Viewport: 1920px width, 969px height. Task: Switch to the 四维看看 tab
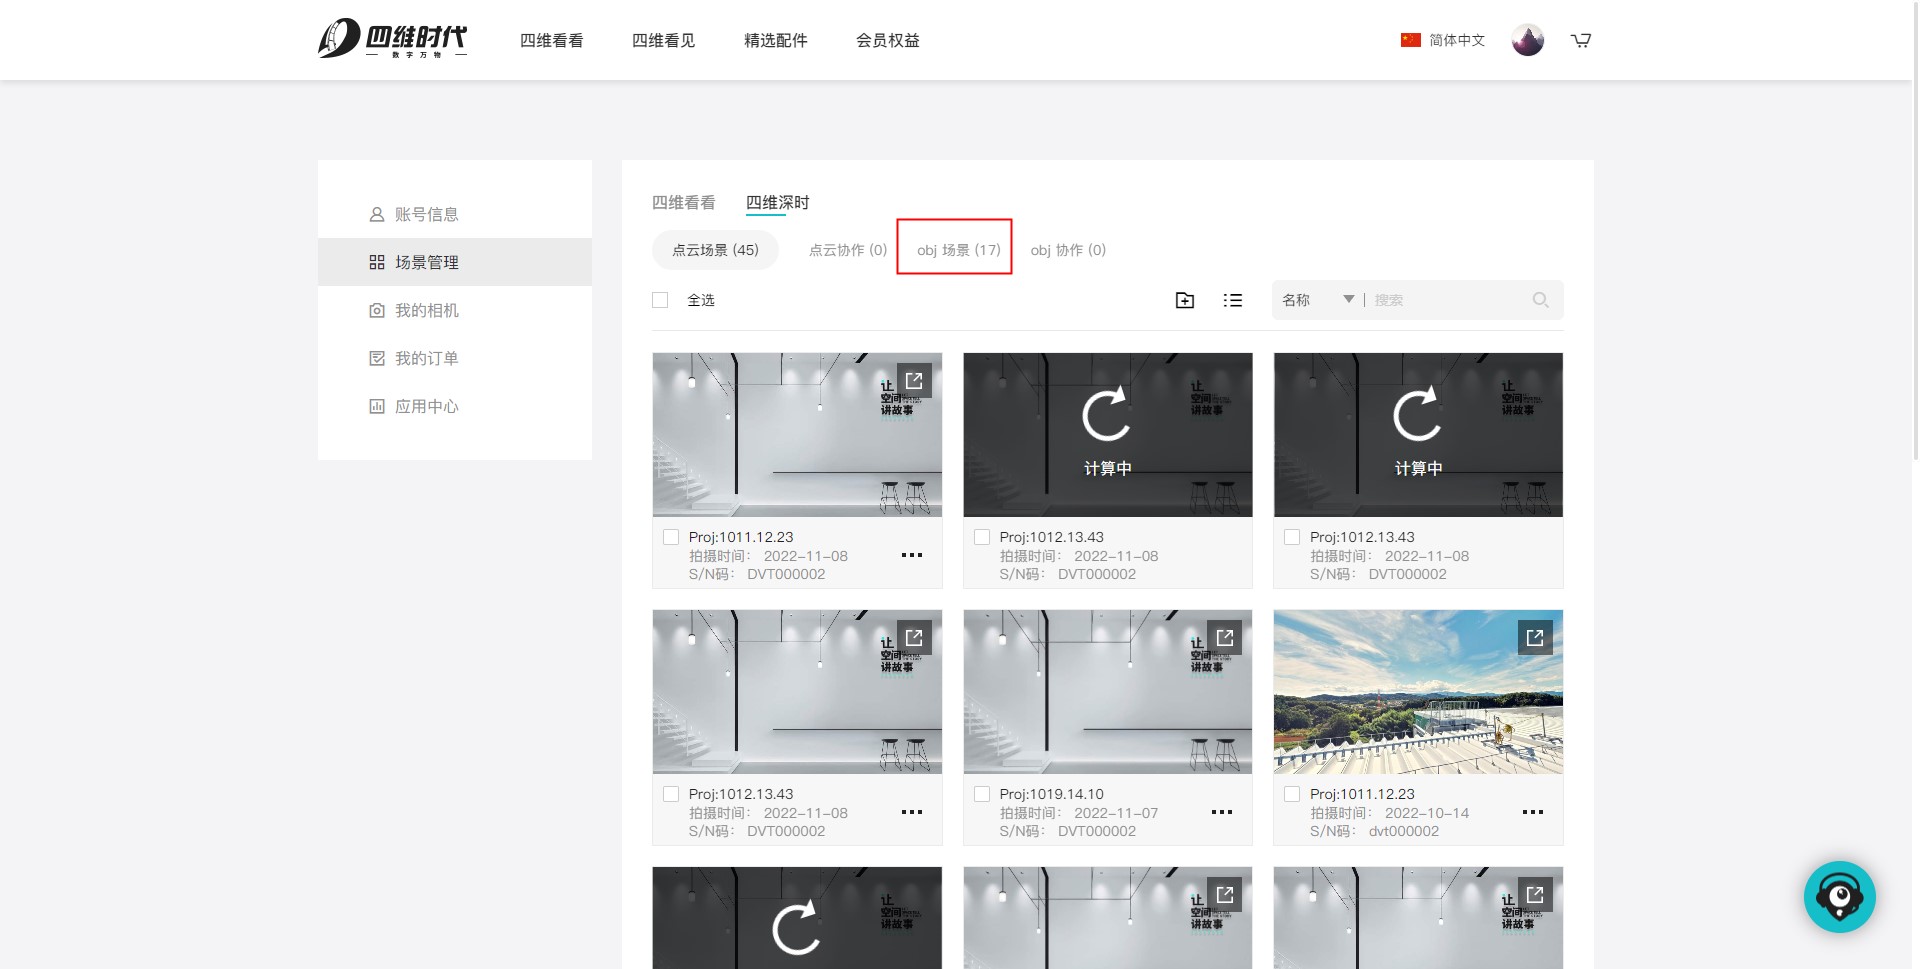pos(683,203)
